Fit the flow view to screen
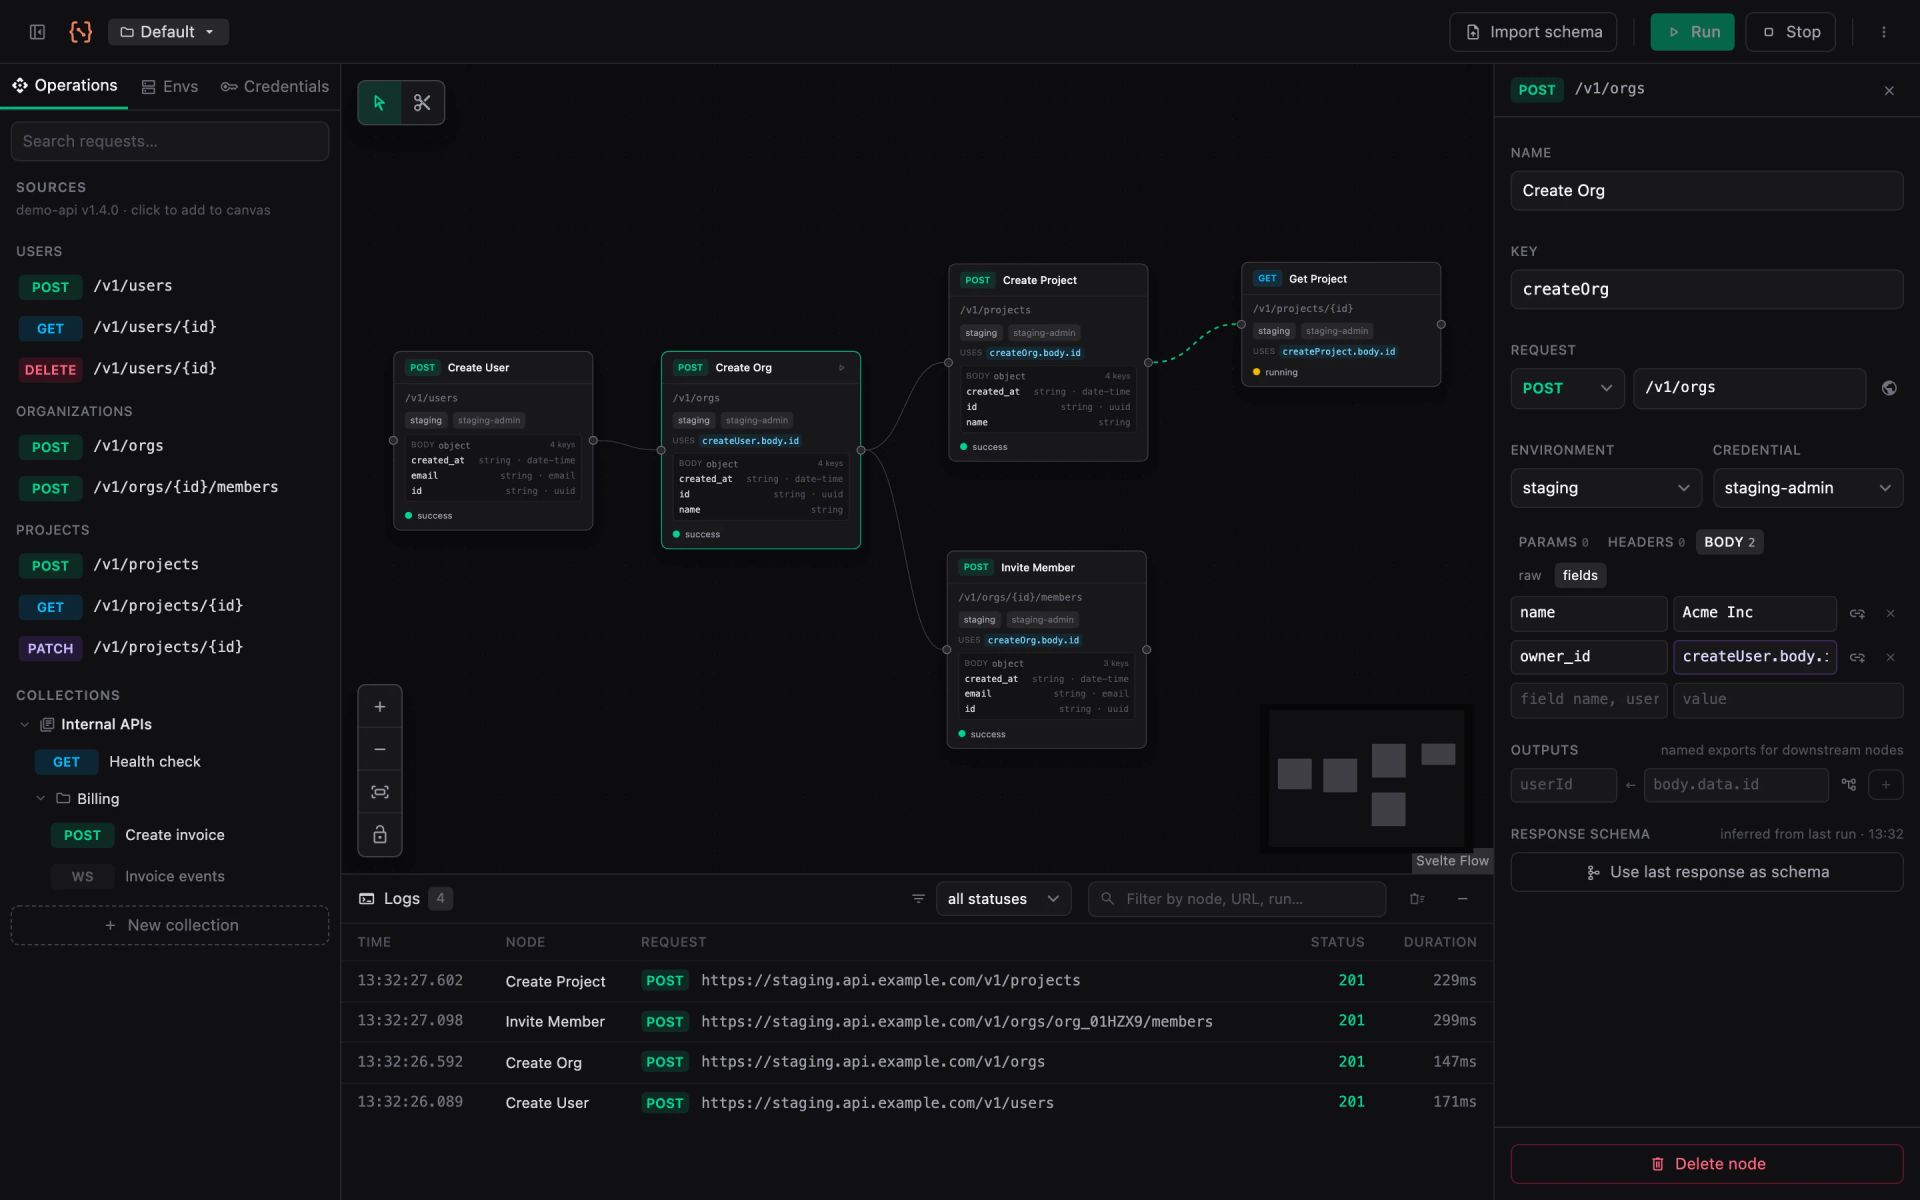The width and height of the screenshot is (1920, 1200). point(380,792)
